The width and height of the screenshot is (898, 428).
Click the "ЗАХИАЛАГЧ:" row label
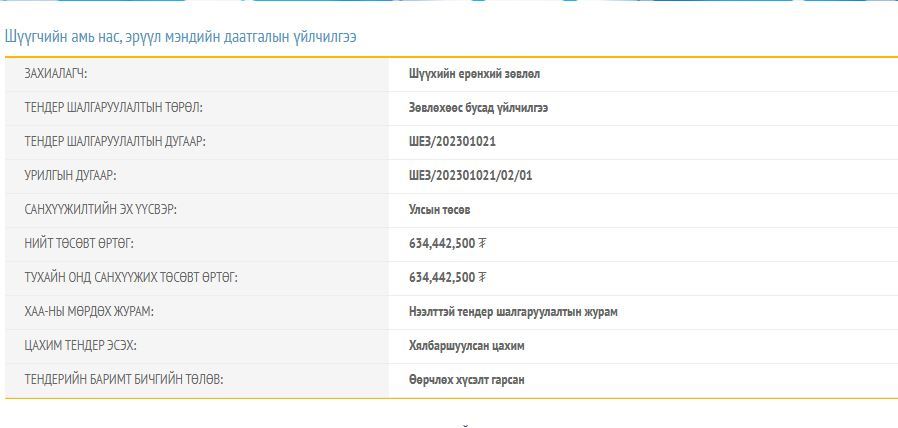coord(63,74)
